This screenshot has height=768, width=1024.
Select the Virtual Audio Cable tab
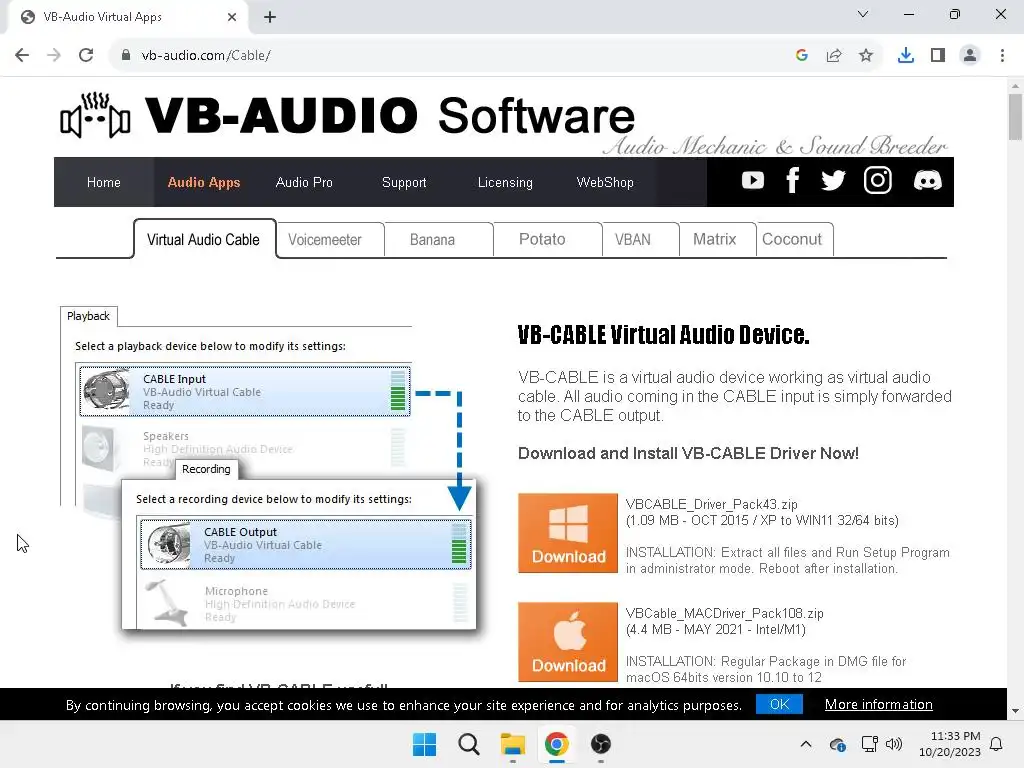point(204,239)
